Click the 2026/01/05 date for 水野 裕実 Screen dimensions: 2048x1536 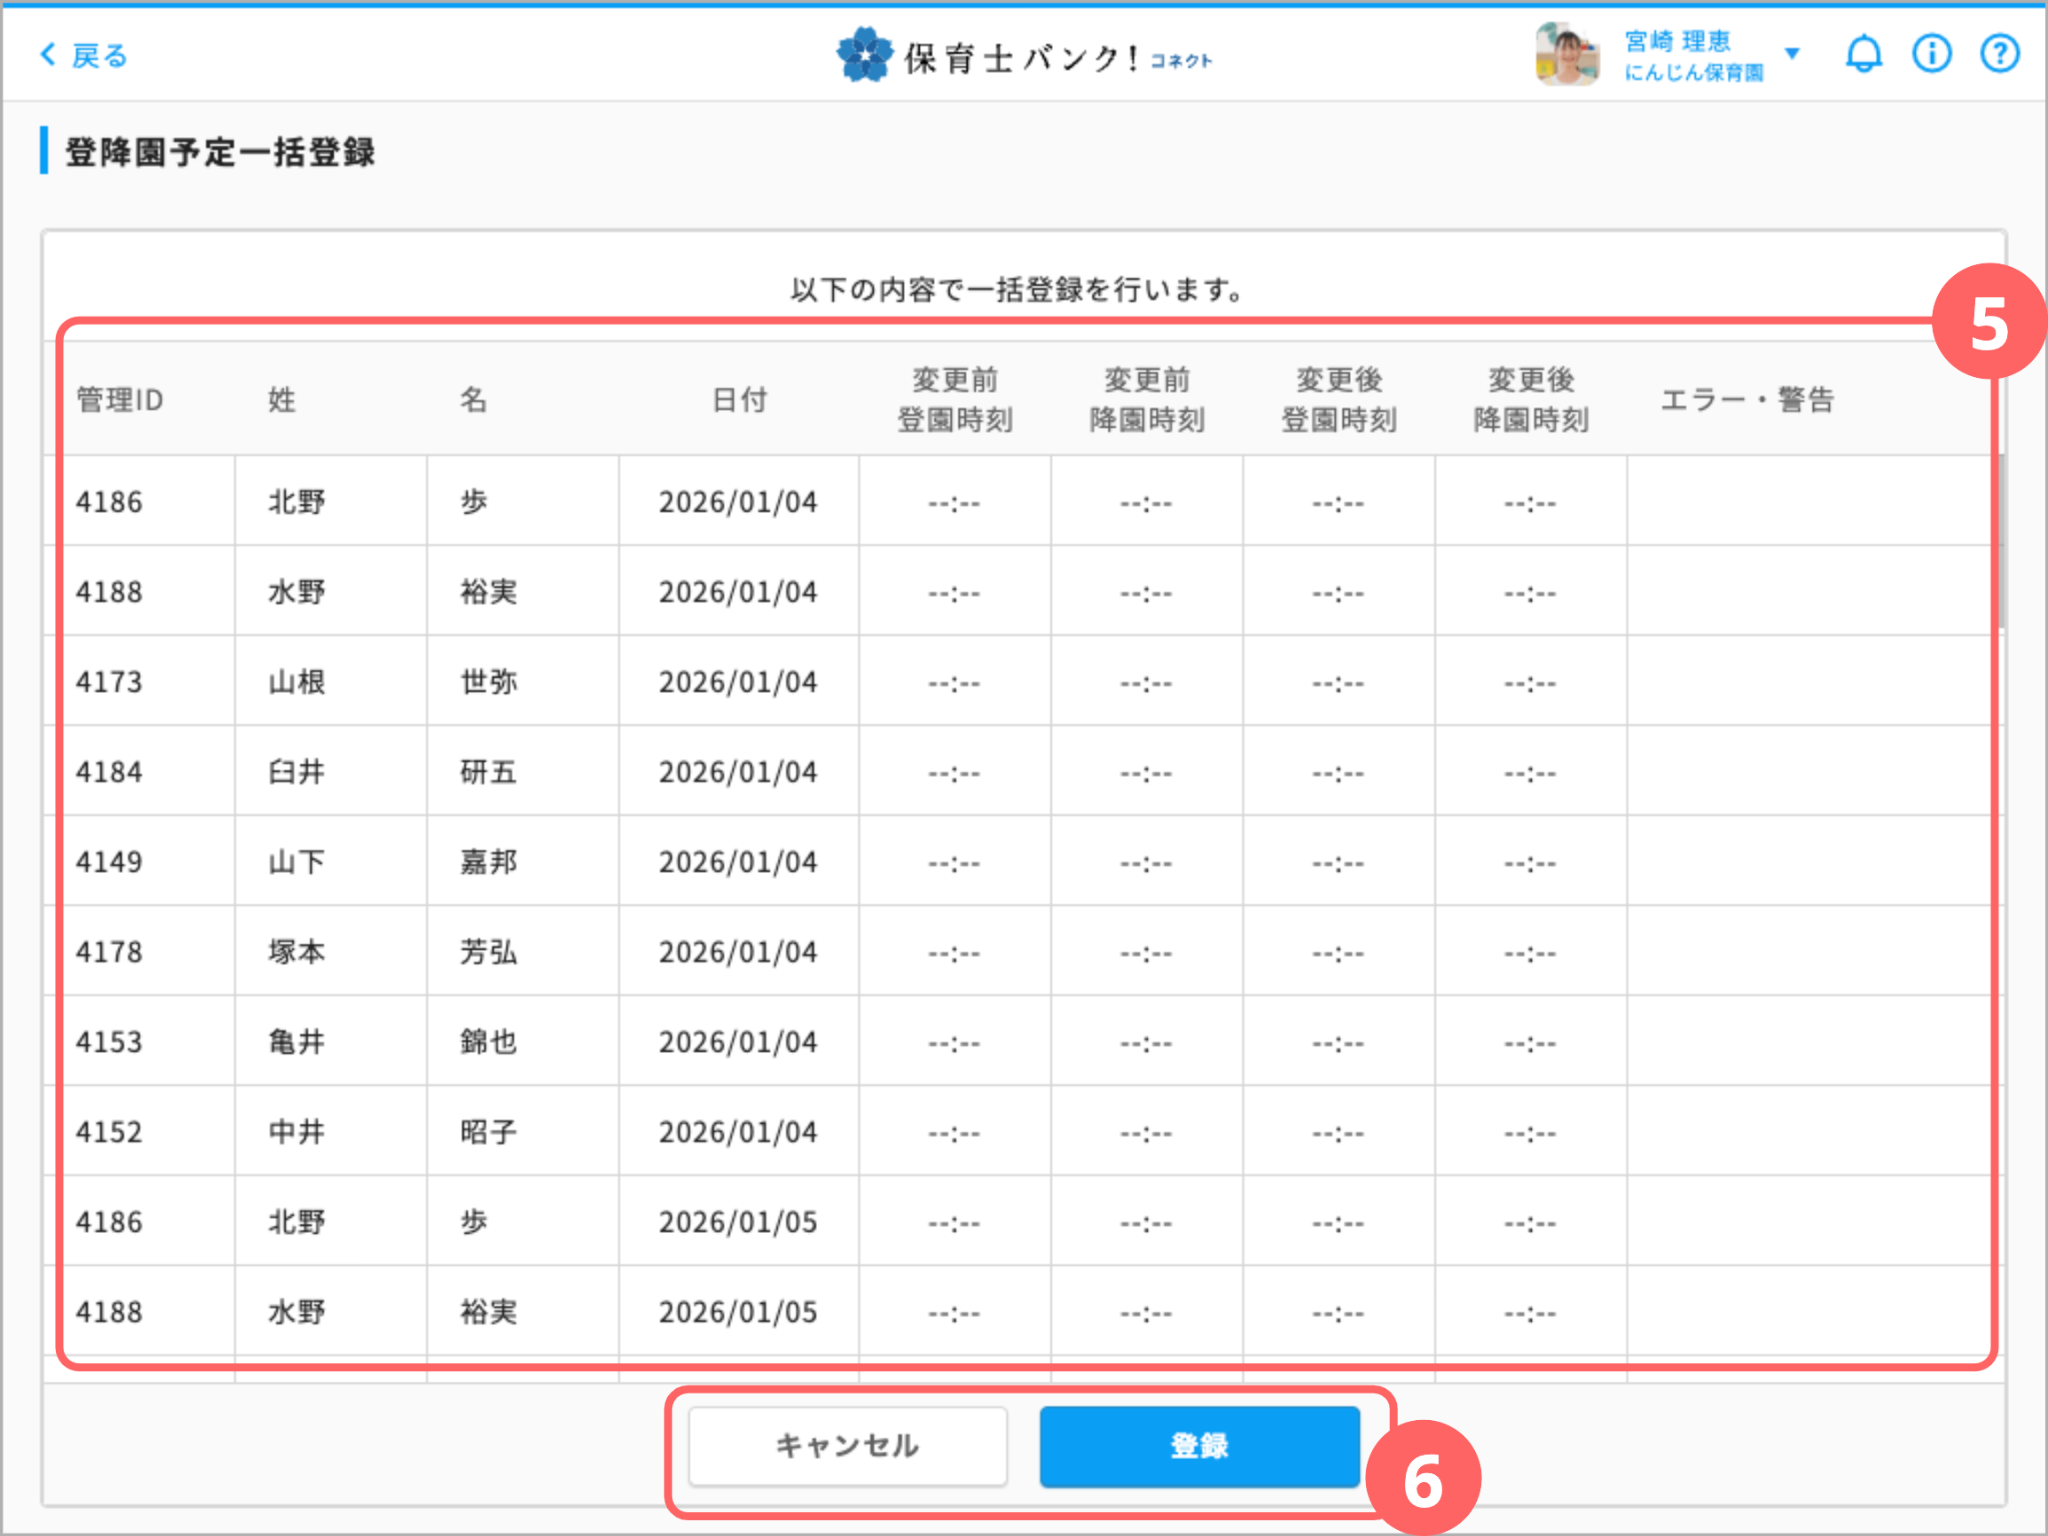[738, 1312]
